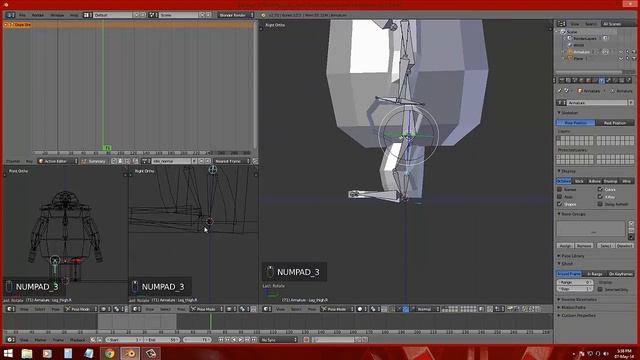Open the editor type icon in the large 3D viewport header

pyautogui.click(x=266, y=309)
